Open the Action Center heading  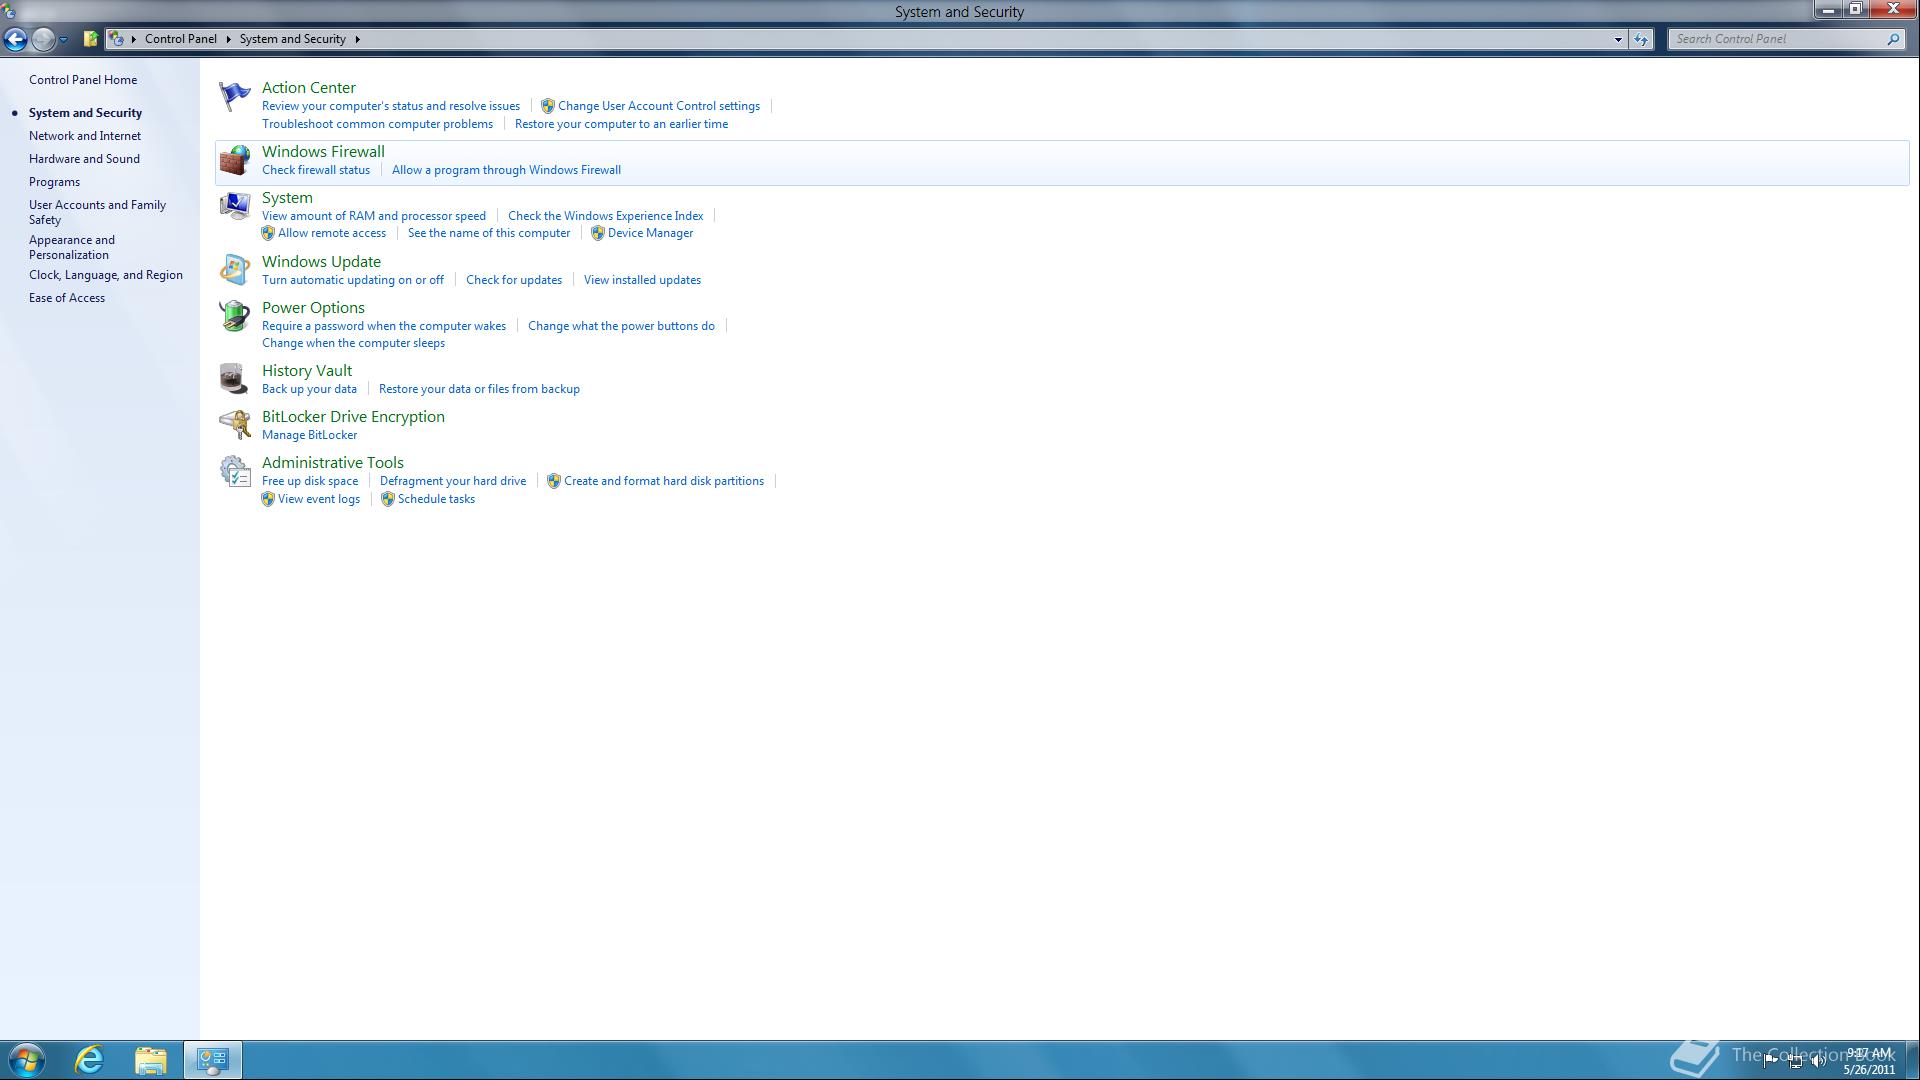[309, 88]
